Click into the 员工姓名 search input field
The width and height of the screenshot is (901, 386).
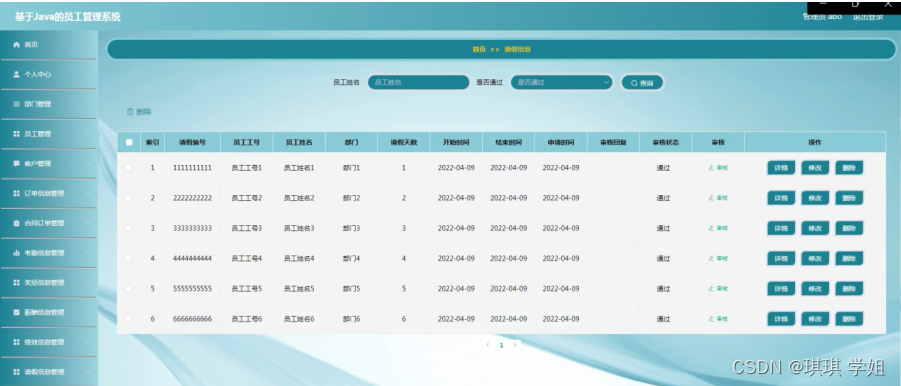click(418, 83)
